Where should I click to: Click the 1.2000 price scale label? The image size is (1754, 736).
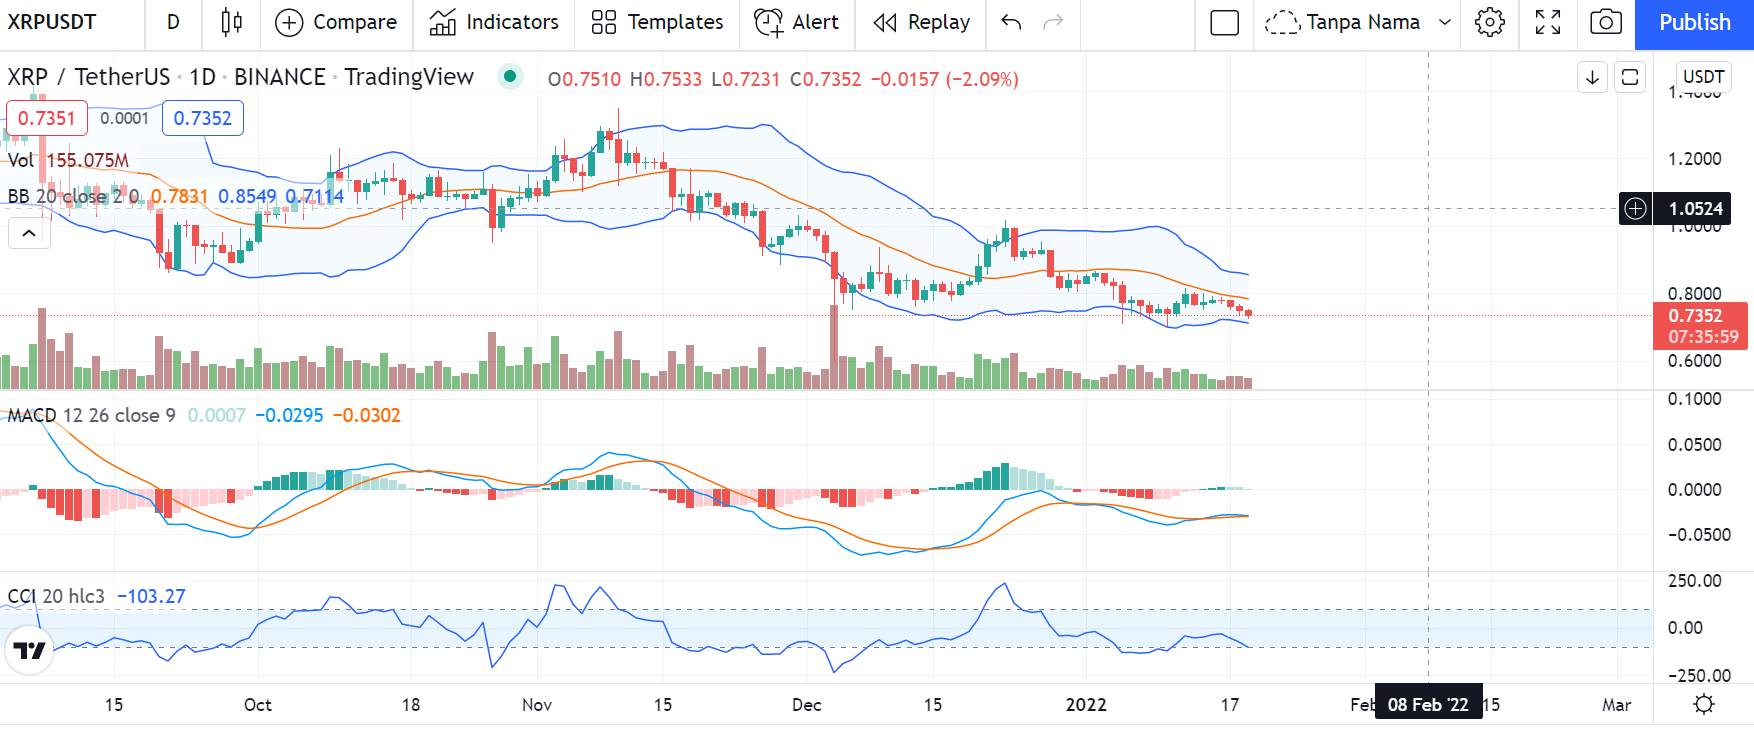point(1695,159)
